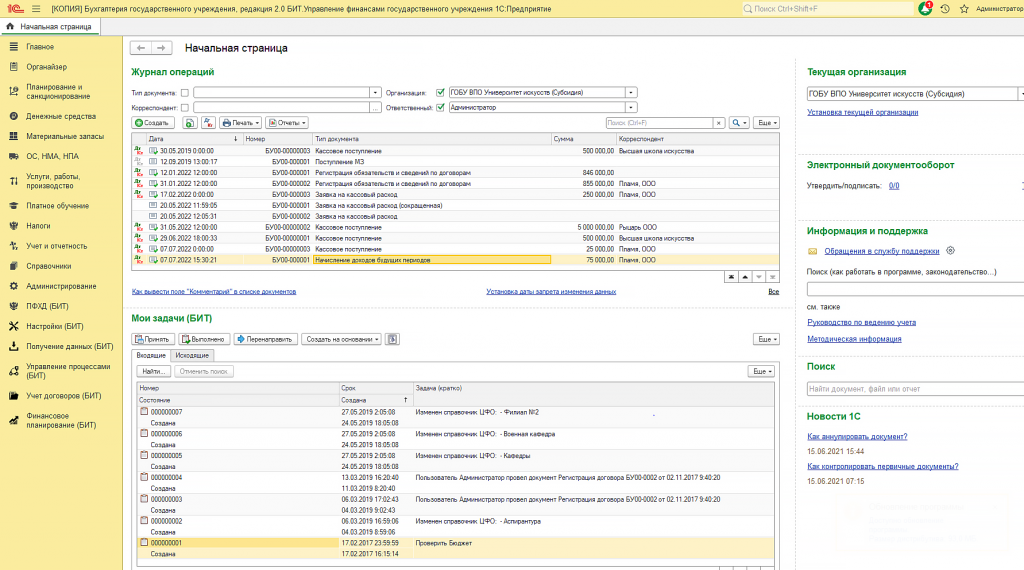Open Еще menu in Мои задачи toolbar

coord(766,340)
